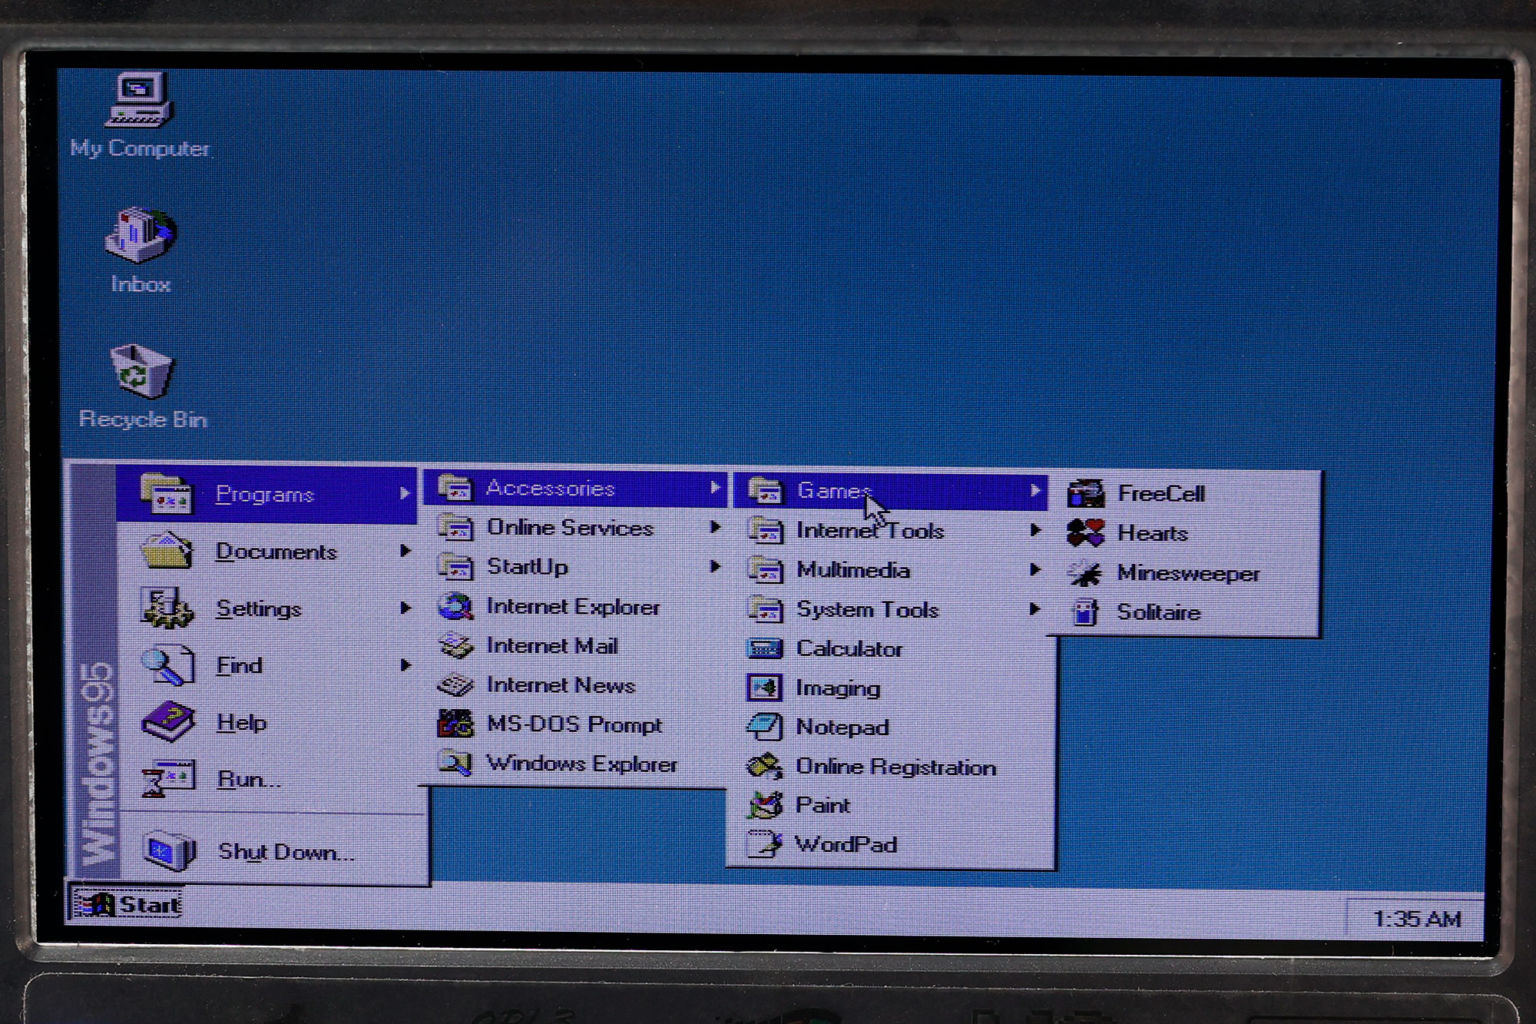Open Solitaire
Viewport: 1536px width, 1024px height.
click(1159, 611)
